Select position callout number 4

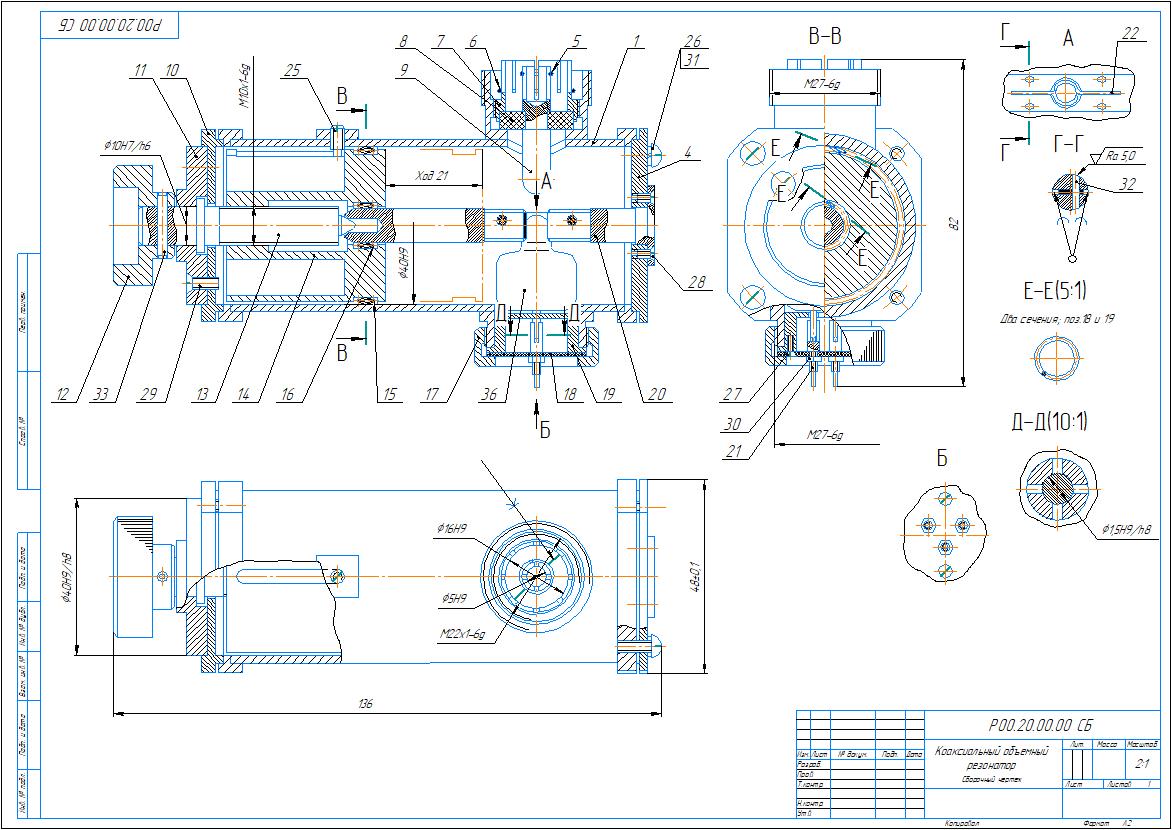(690, 153)
